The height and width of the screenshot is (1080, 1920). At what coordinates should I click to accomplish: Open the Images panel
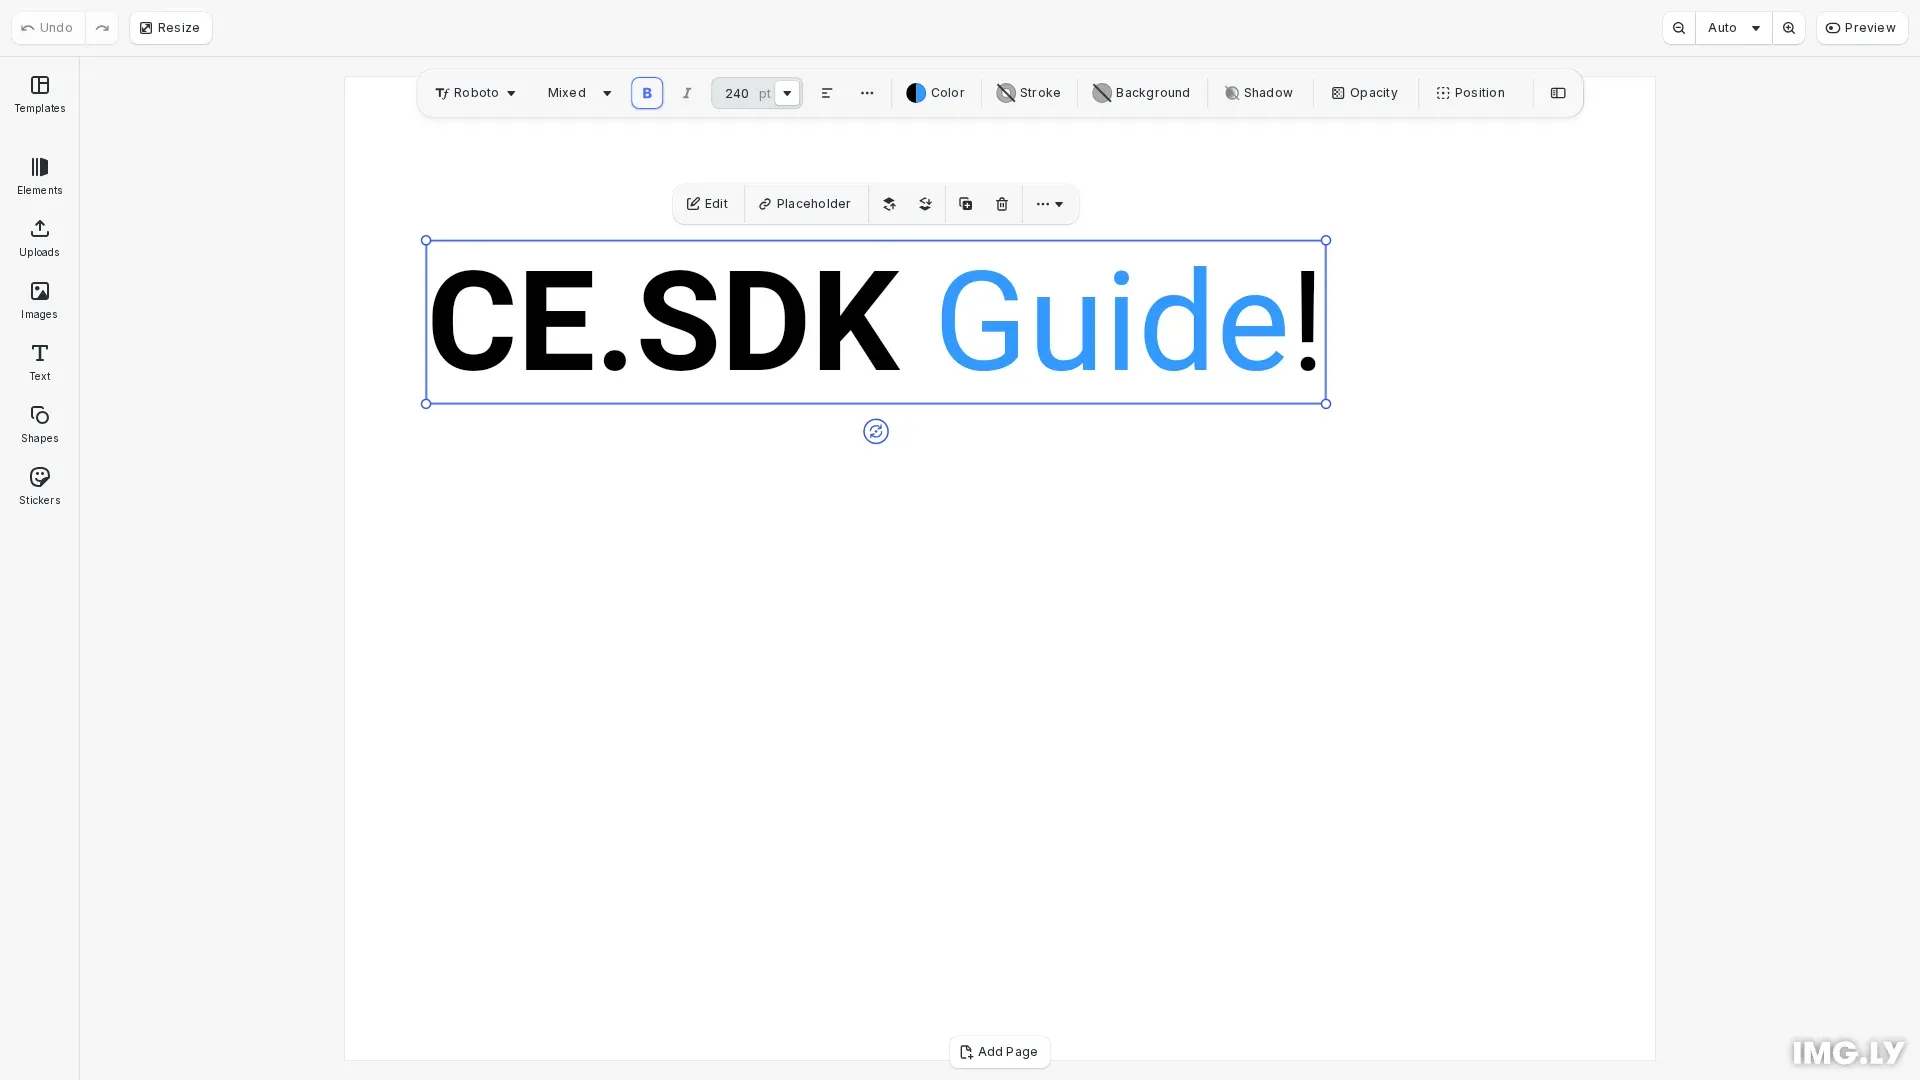coord(39,300)
